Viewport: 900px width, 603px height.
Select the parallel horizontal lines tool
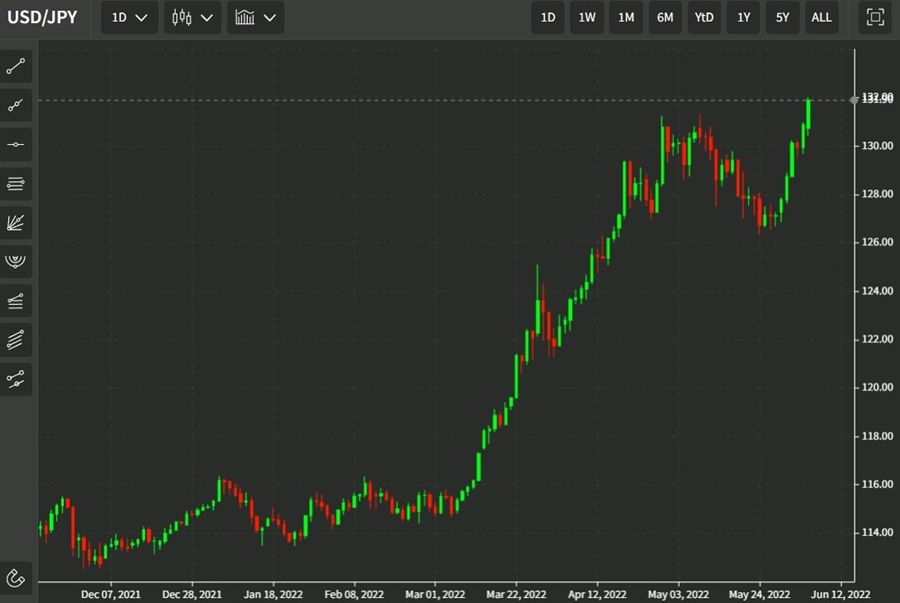tap(16, 184)
